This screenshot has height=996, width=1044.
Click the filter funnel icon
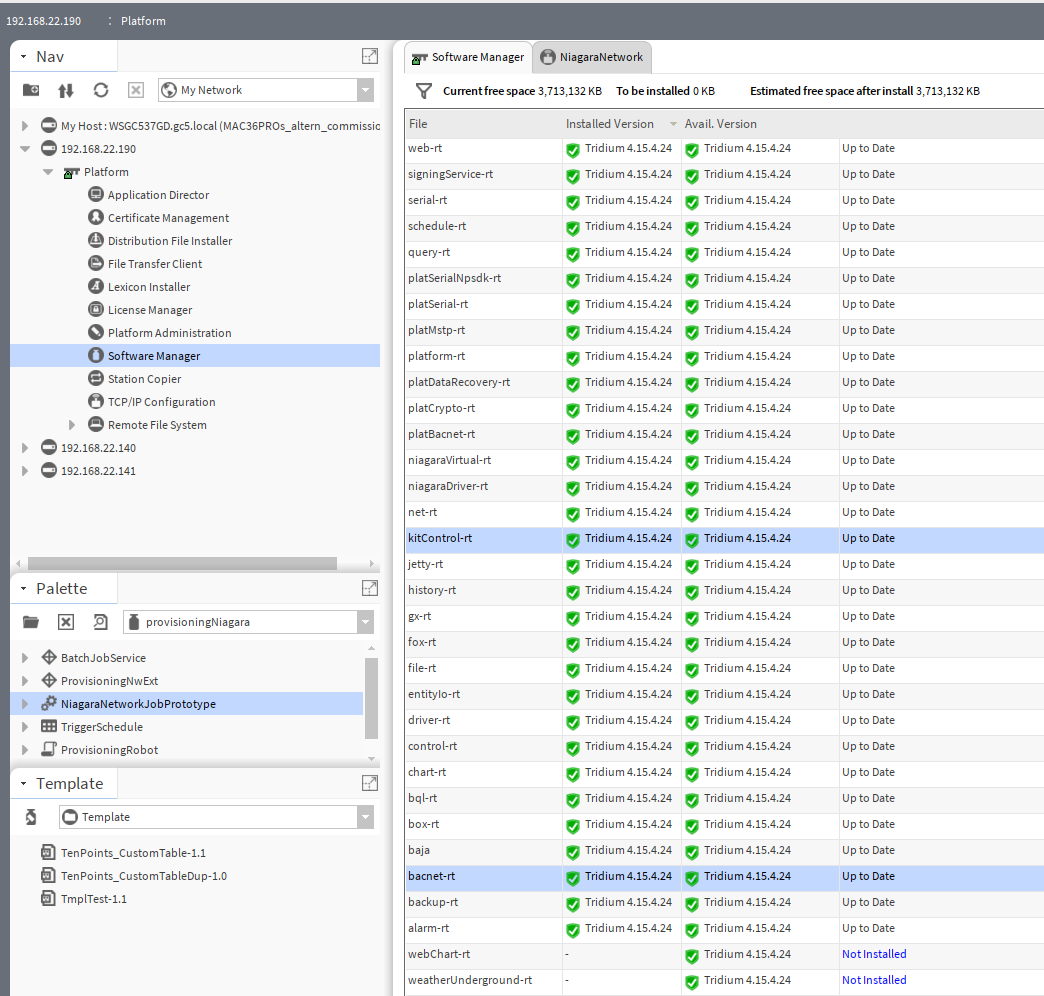point(423,91)
